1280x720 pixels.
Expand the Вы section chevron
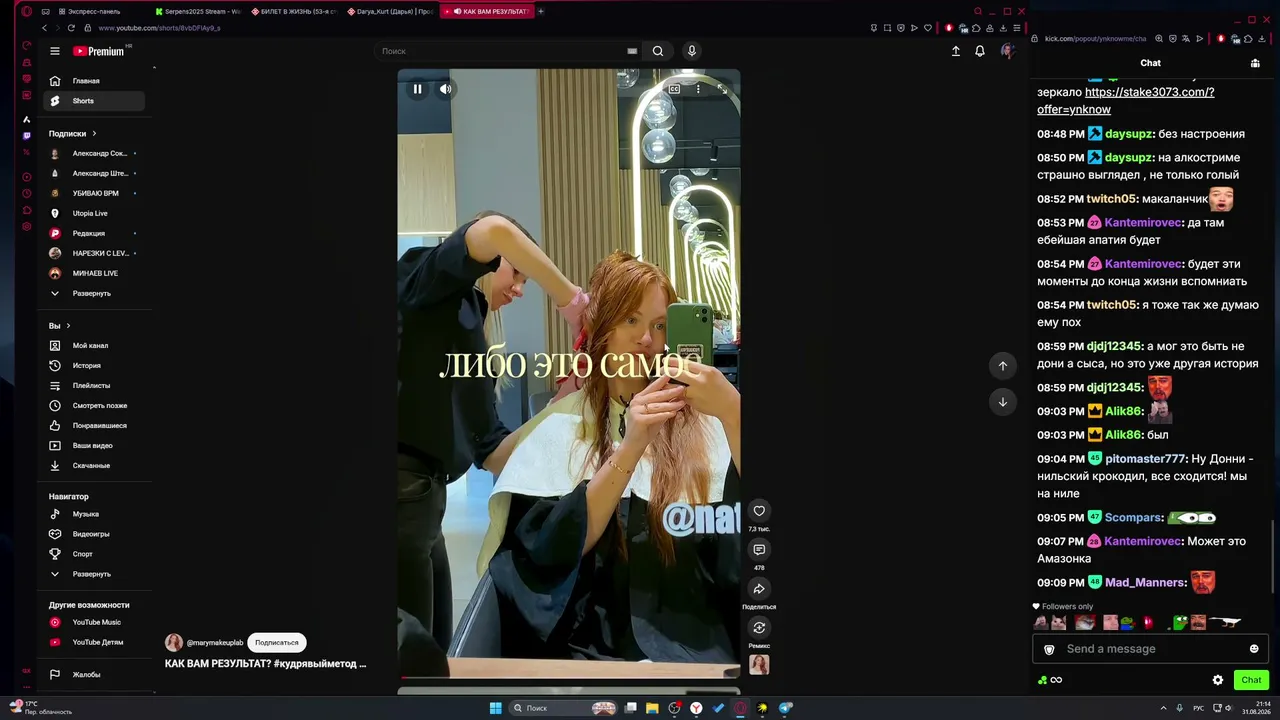pyautogui.click(x=68, y=326)
